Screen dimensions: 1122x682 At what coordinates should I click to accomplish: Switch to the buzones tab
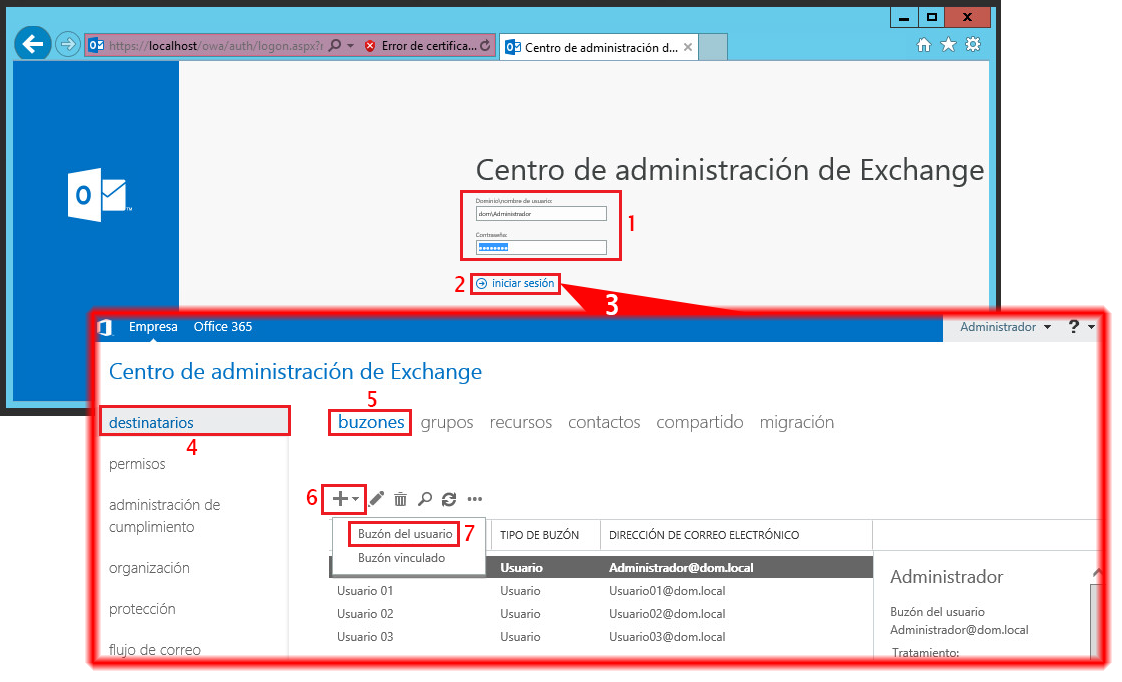point(371,422)
